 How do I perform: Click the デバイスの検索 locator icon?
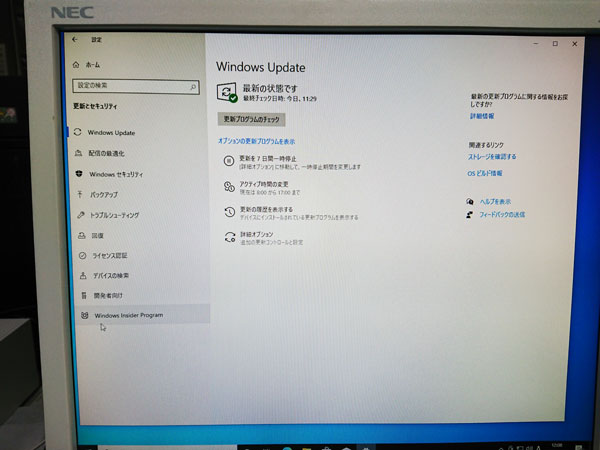[x=83, y=275]
